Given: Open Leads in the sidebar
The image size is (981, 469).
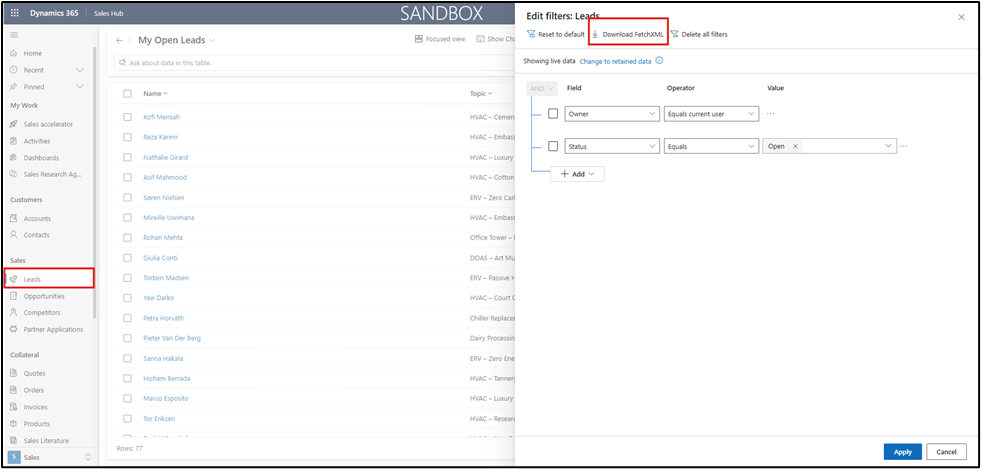Looking at the screenshot, I should click(49, 279).
